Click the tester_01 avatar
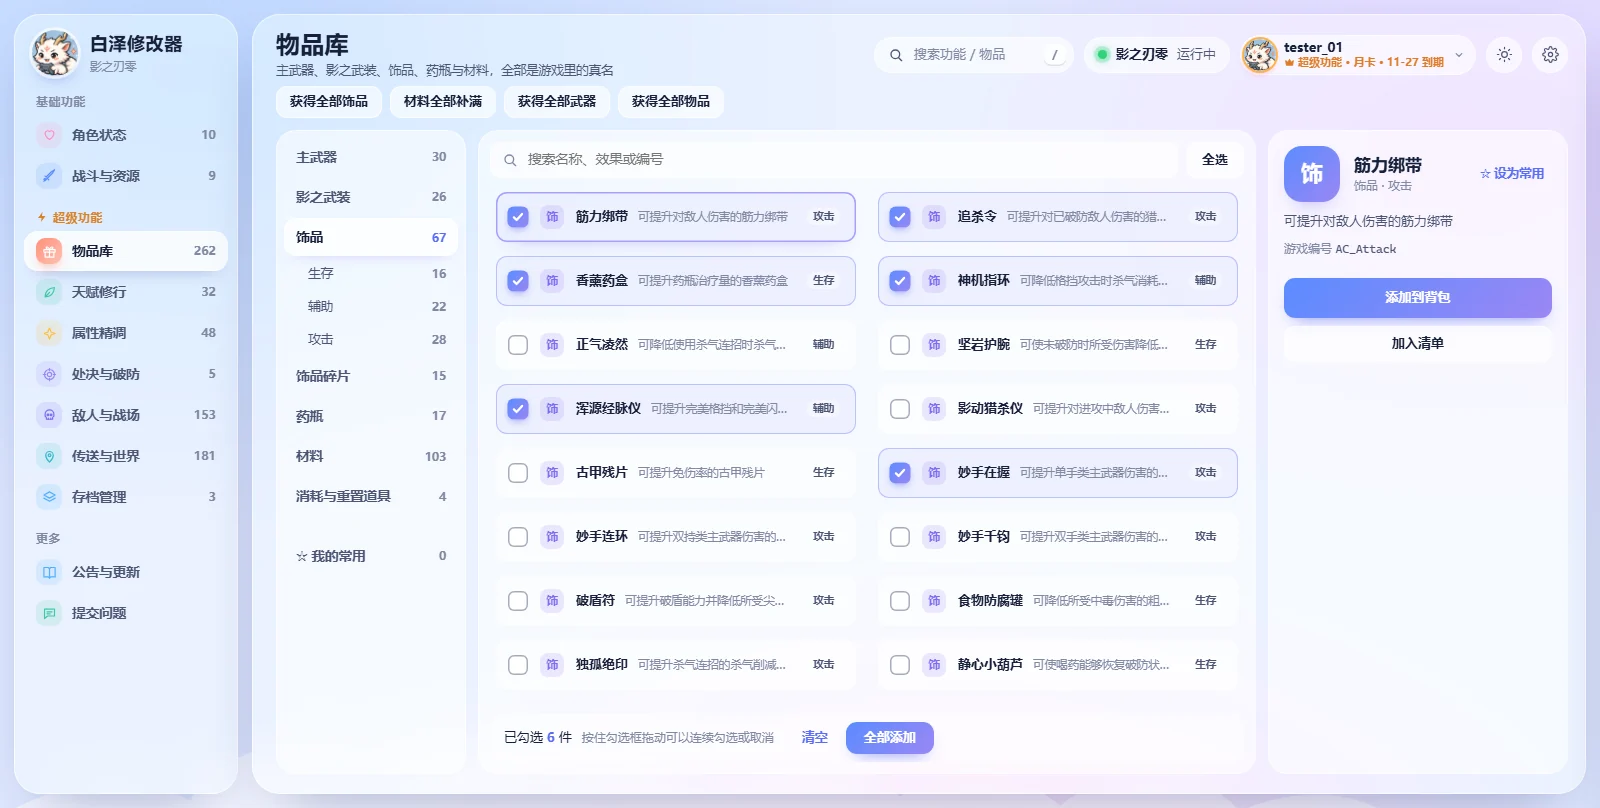 coord(1260,55)
